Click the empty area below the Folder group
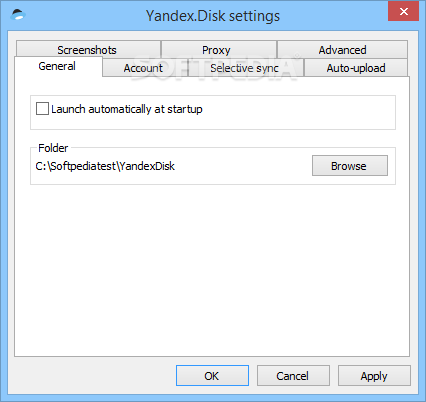The height and width of the screenshot is (402, 426). click(212, 270)
